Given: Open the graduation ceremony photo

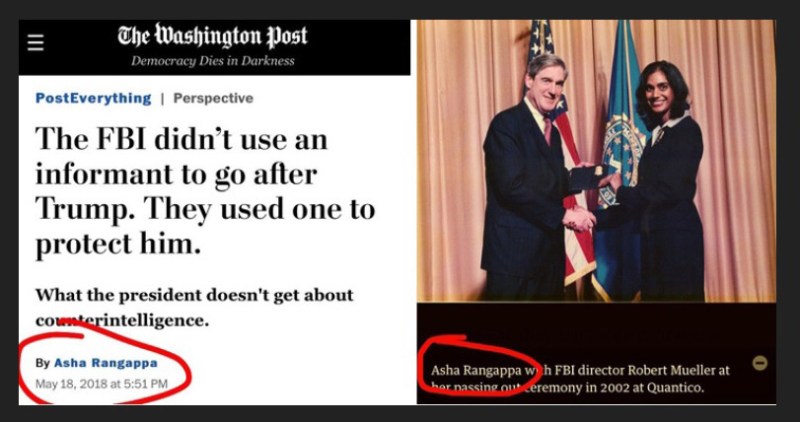Looking at the screenshot, I should coord(596,161).
